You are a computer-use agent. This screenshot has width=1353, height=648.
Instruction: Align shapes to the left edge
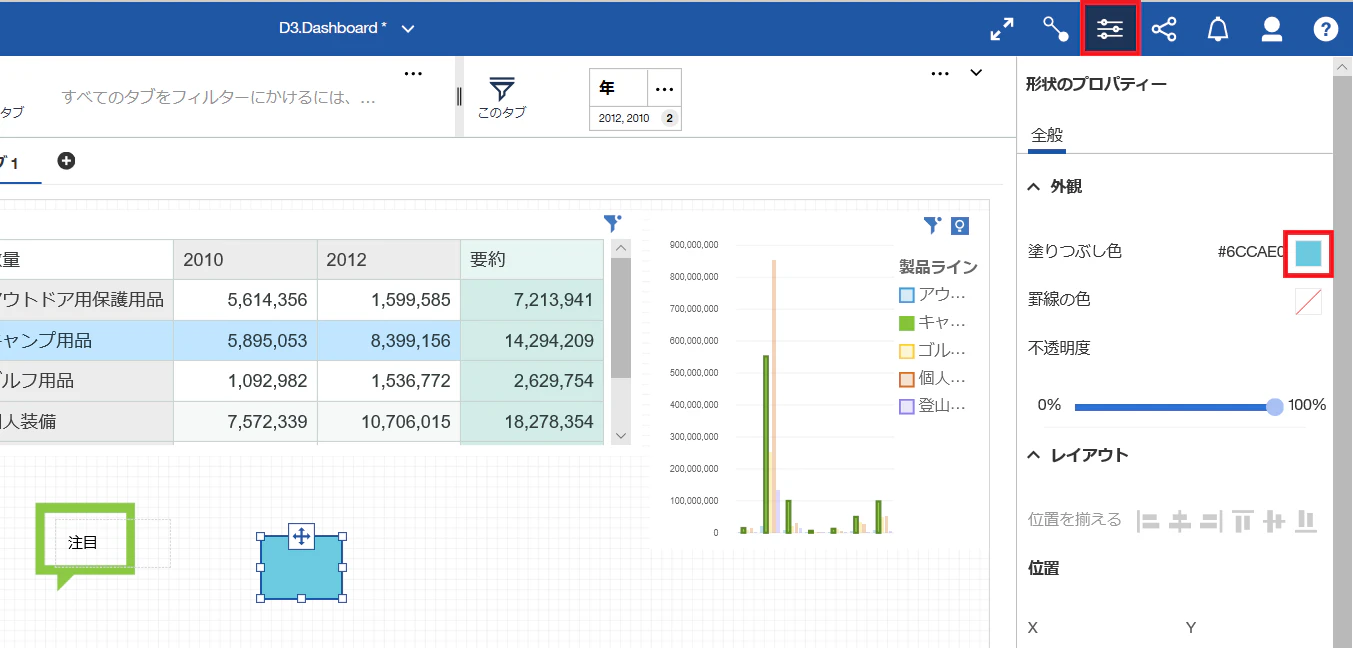[1149, 521]
